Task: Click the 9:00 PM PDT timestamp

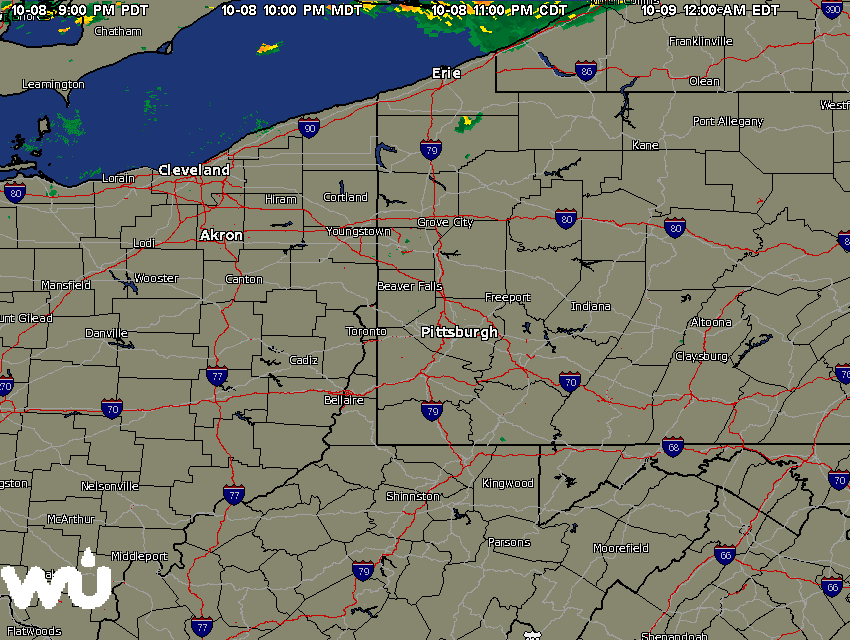Action: [79, 10]
